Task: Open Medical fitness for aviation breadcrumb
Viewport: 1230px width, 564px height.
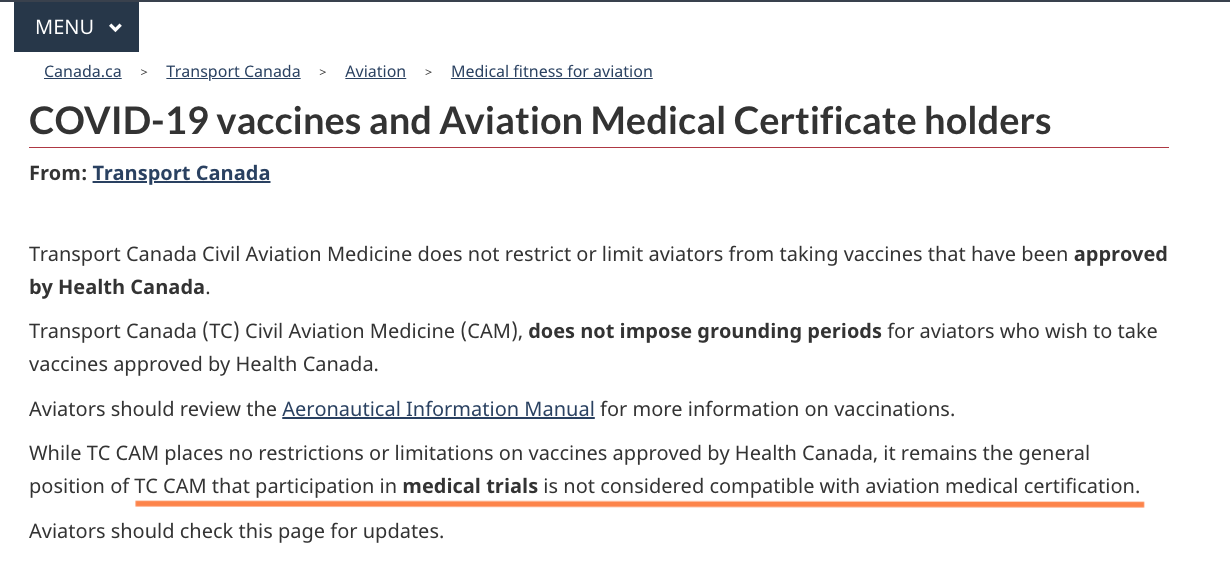Action: [551, 72]
